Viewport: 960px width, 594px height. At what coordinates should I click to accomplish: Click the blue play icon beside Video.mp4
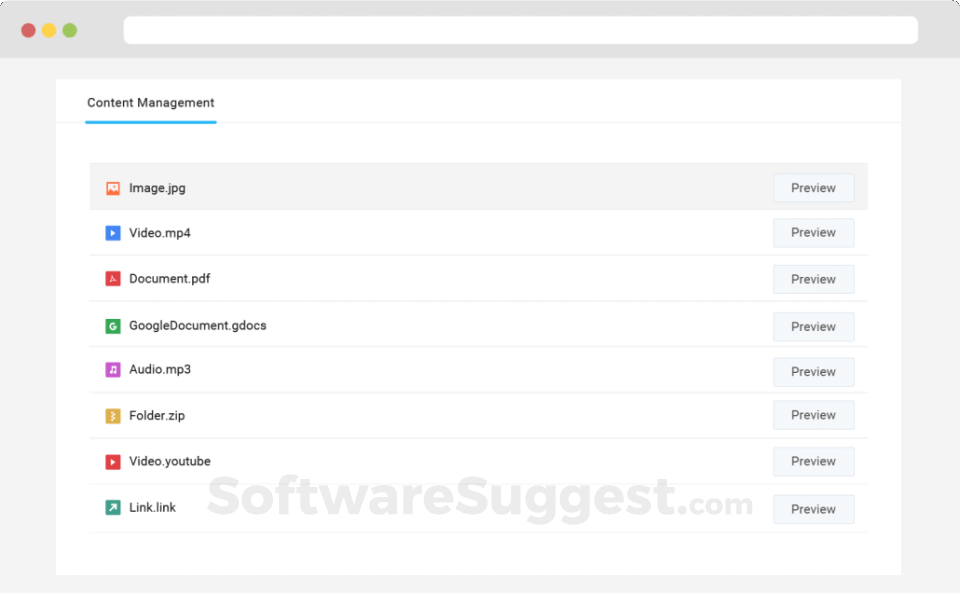pos(113,233)
